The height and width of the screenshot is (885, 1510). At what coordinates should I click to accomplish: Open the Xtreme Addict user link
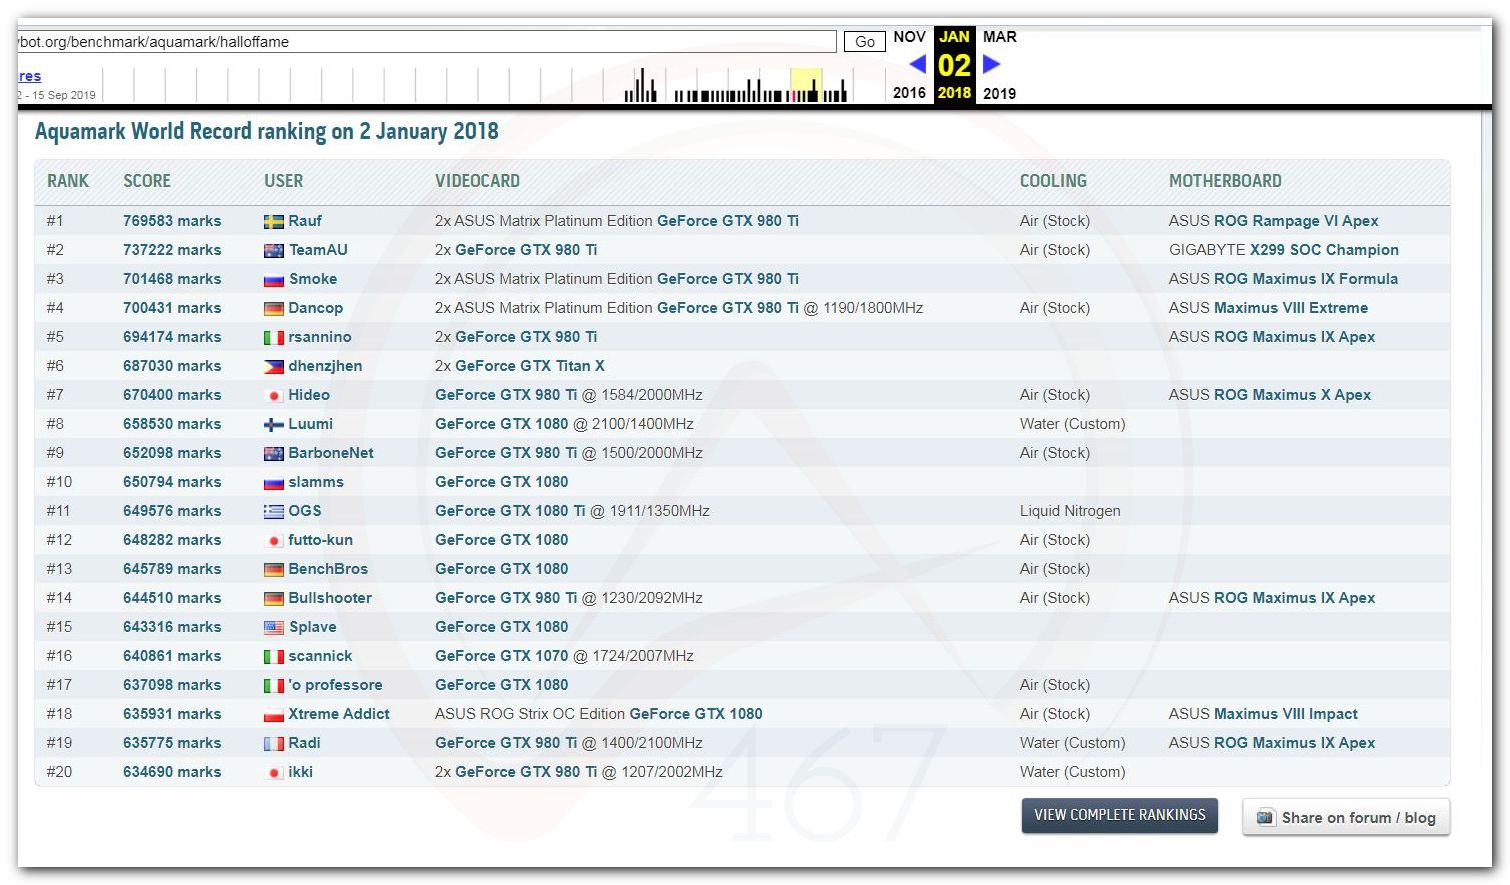(339, 714)
